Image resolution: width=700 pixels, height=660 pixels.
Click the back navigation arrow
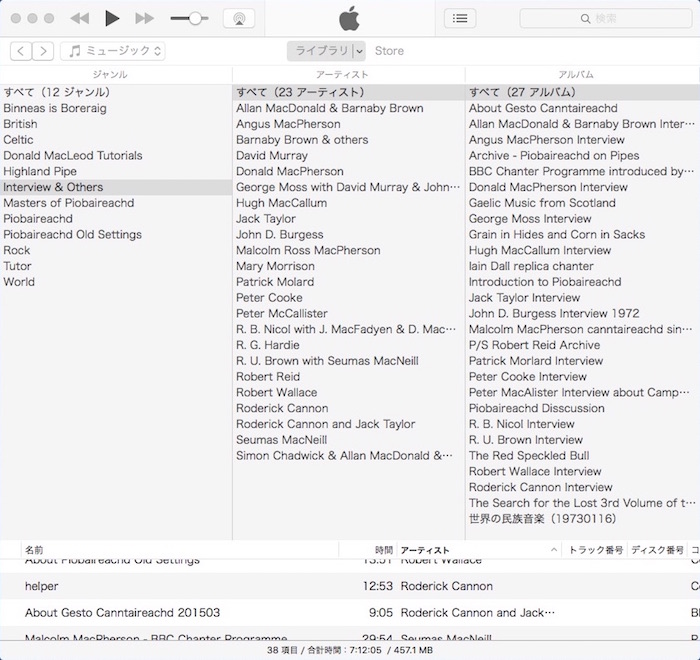coord(20,51)
